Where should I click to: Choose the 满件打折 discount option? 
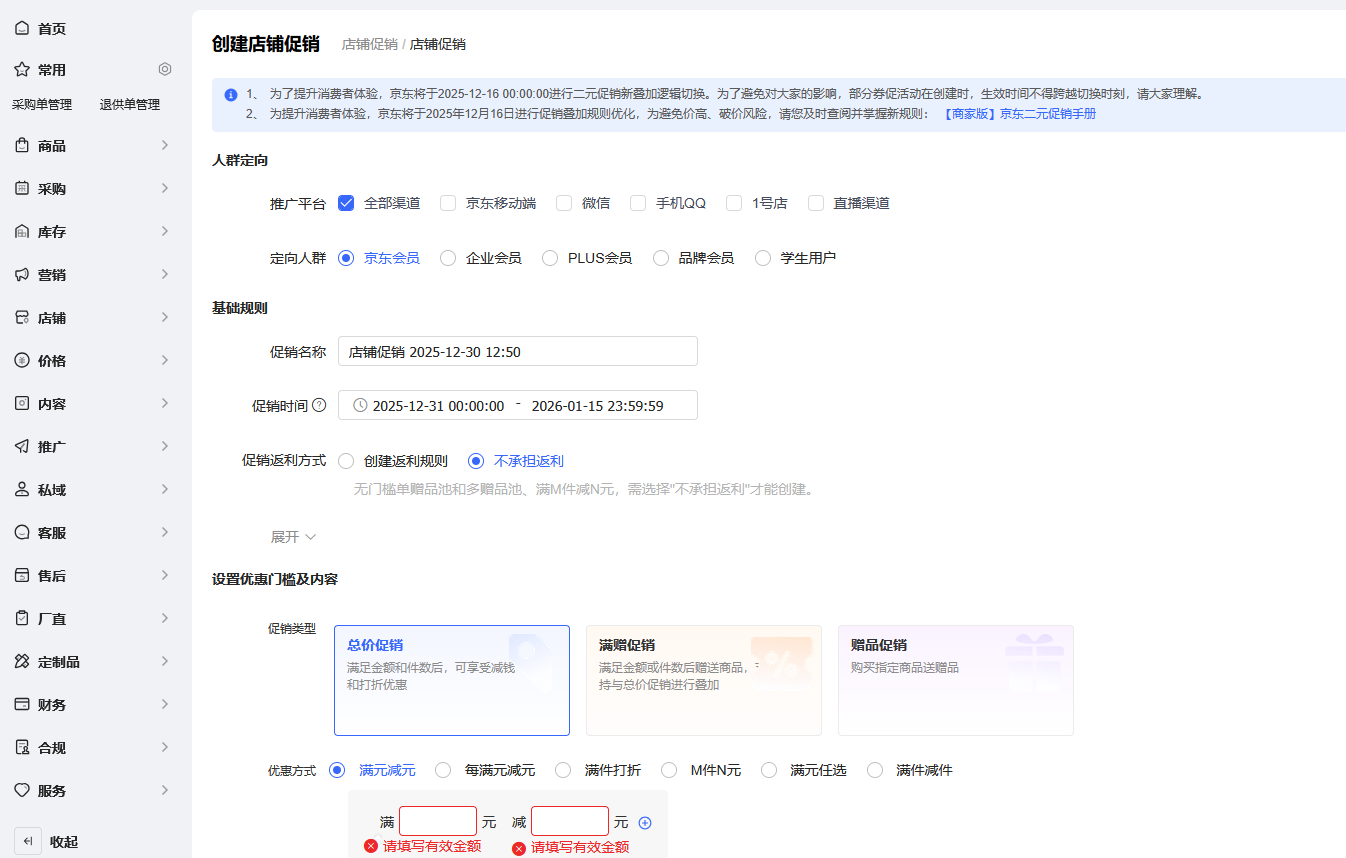point(563,770)
